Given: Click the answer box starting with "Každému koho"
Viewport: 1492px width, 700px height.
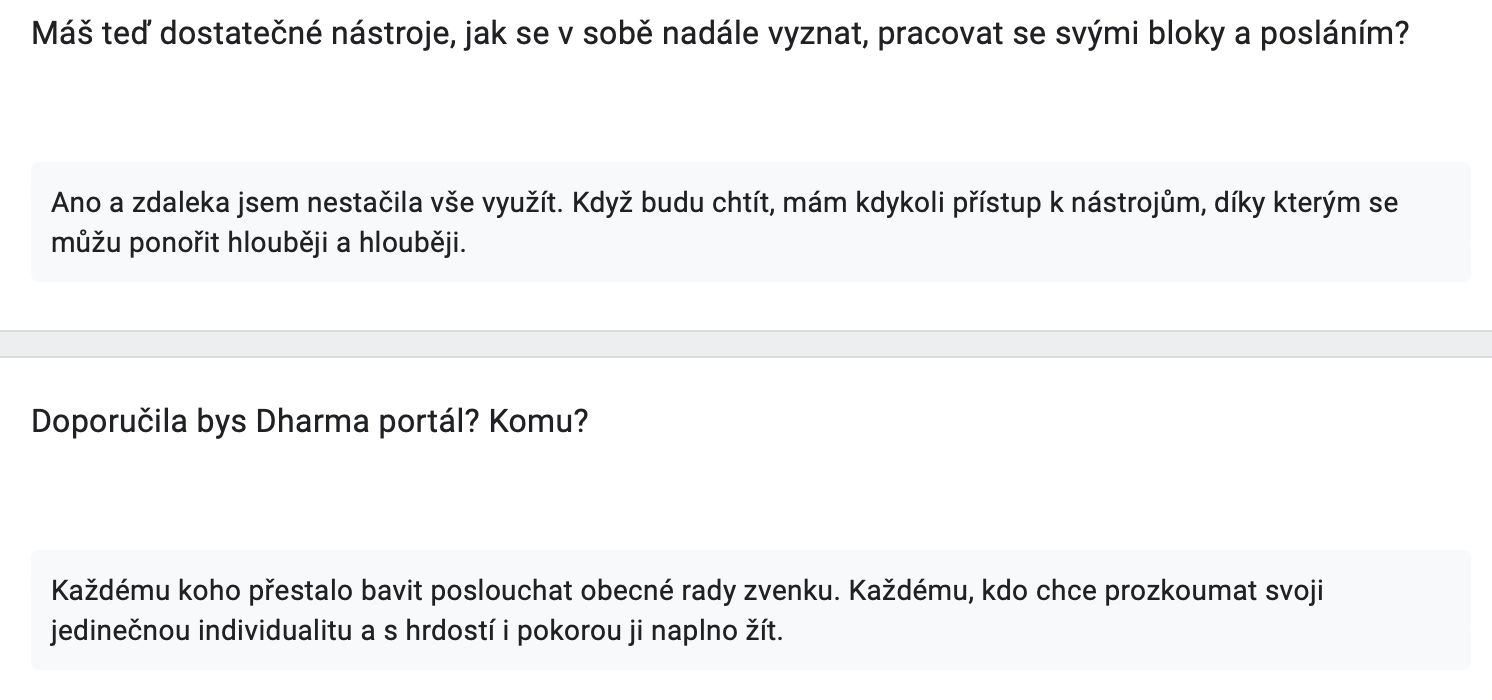Looking at the screenshot, I should (750, 610).
